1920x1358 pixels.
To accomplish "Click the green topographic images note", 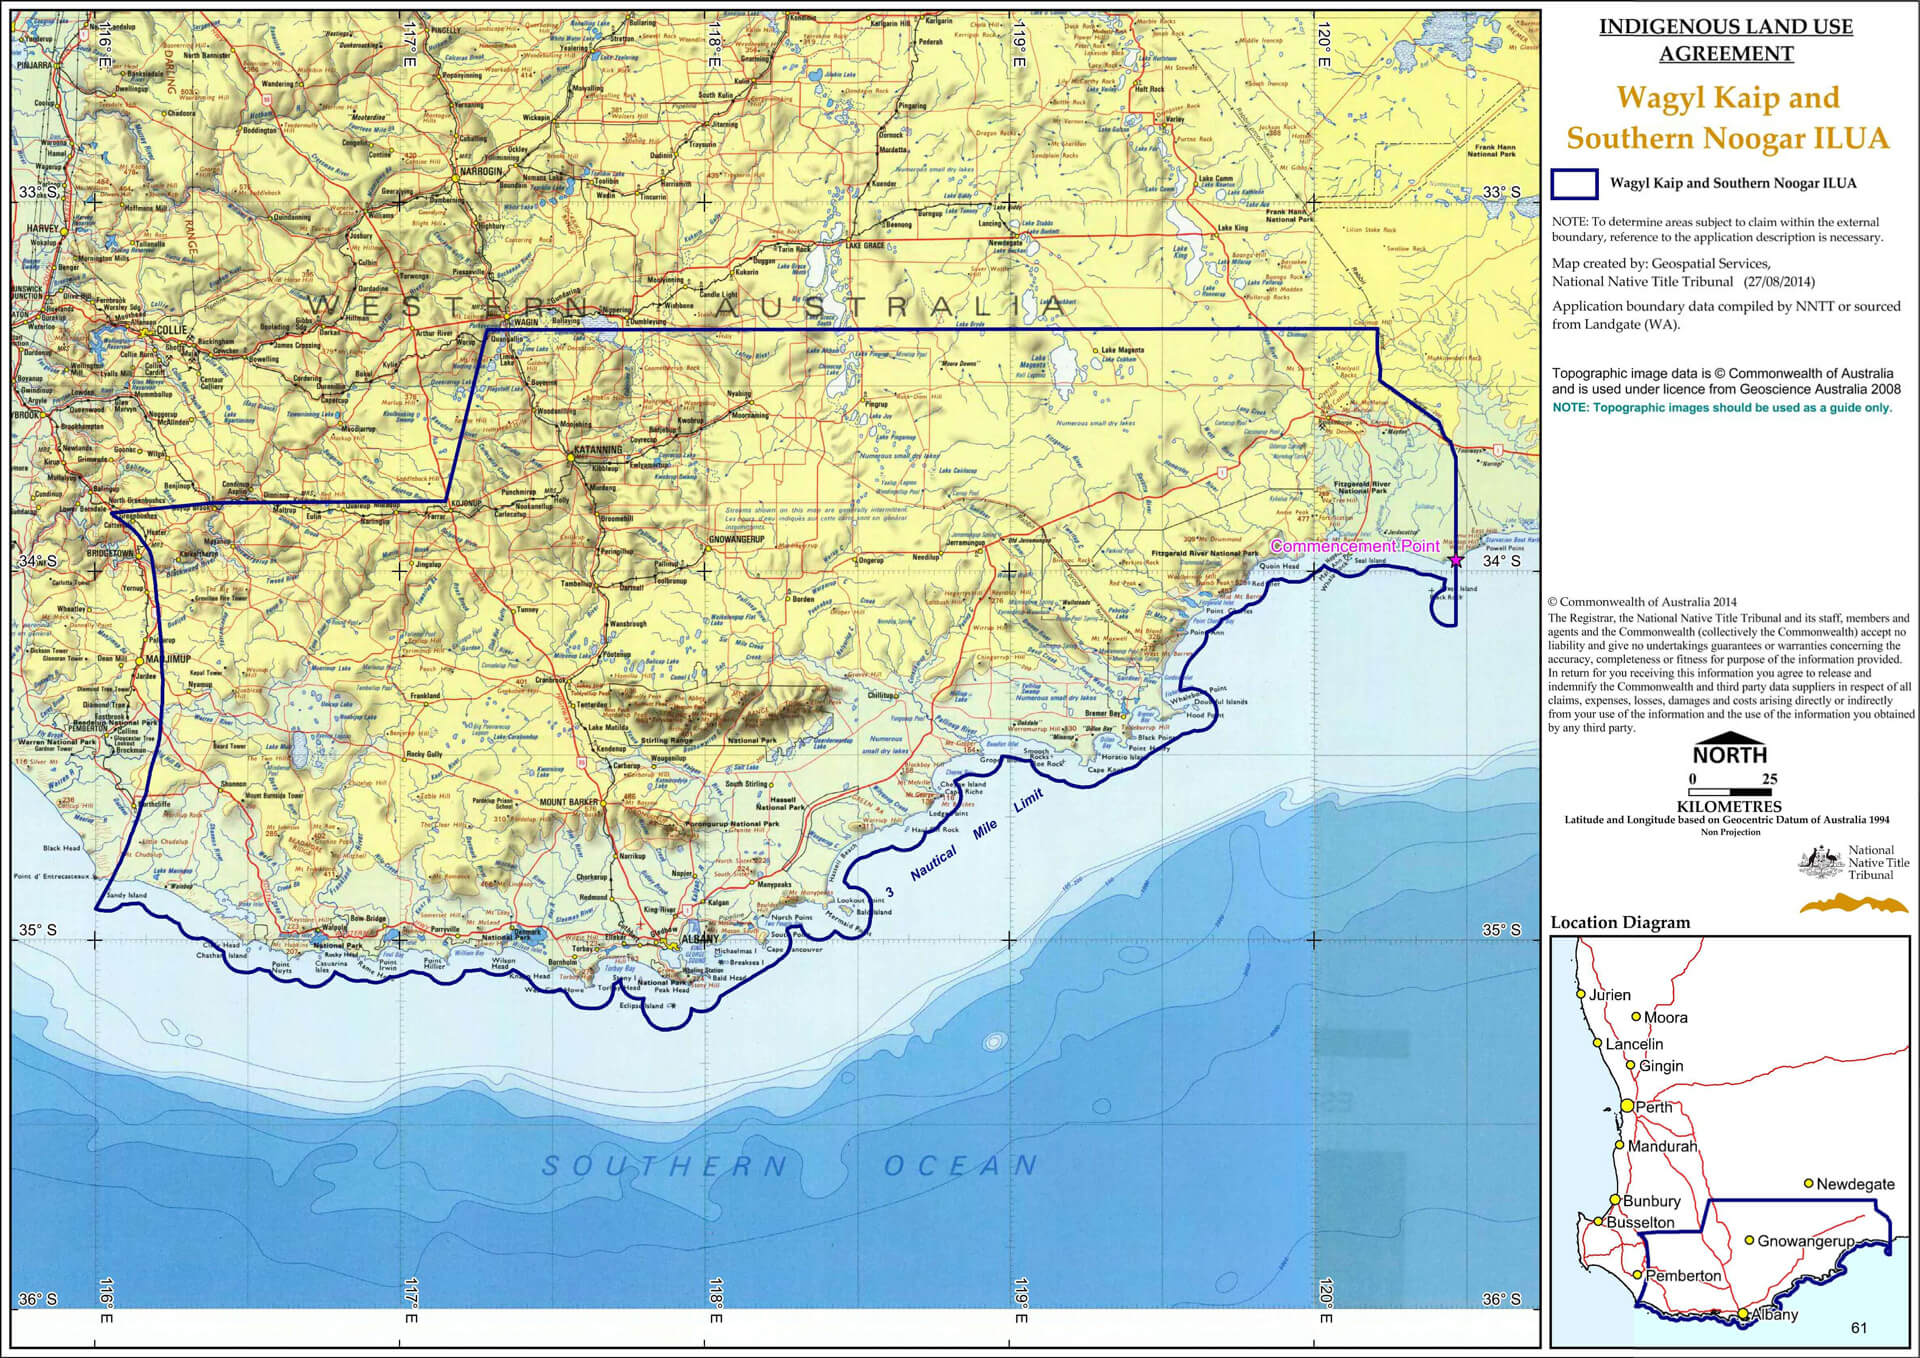I will point(1721,407).
